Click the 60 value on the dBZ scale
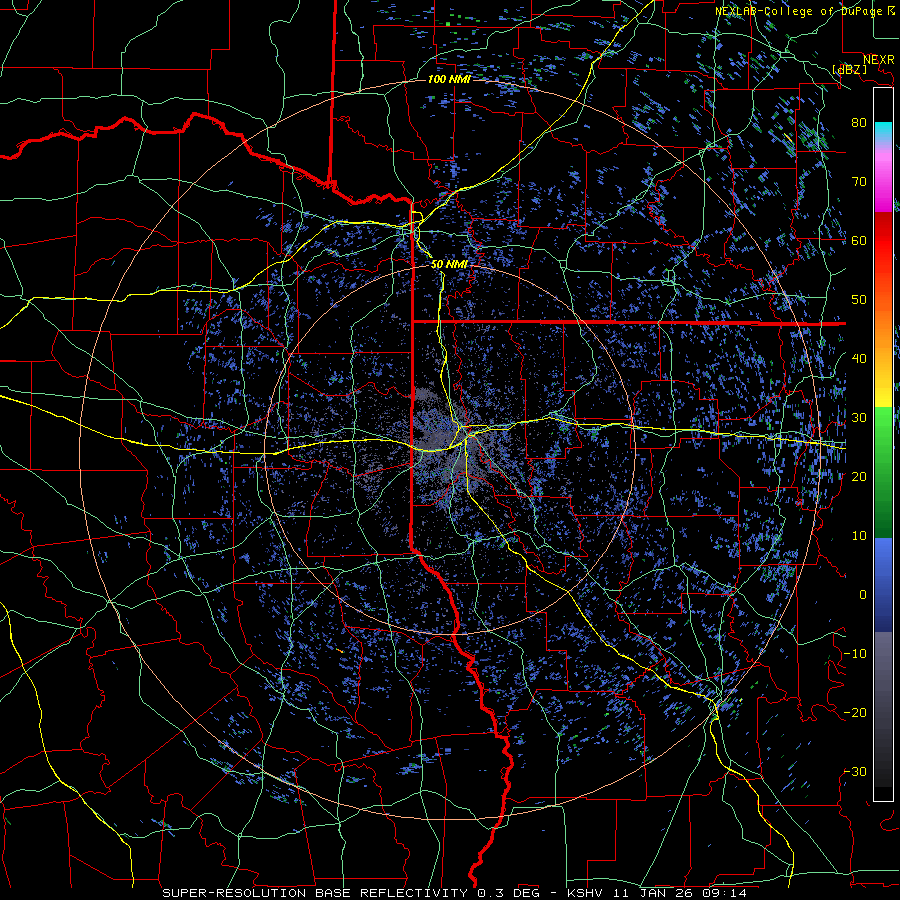 [x=859, y=240]
